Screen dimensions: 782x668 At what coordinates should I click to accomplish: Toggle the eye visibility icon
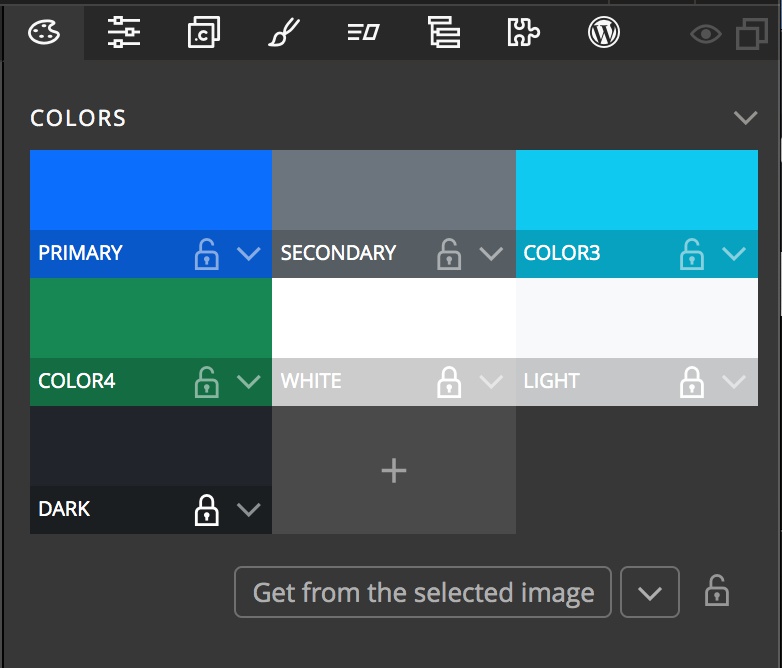click(706, 34)
